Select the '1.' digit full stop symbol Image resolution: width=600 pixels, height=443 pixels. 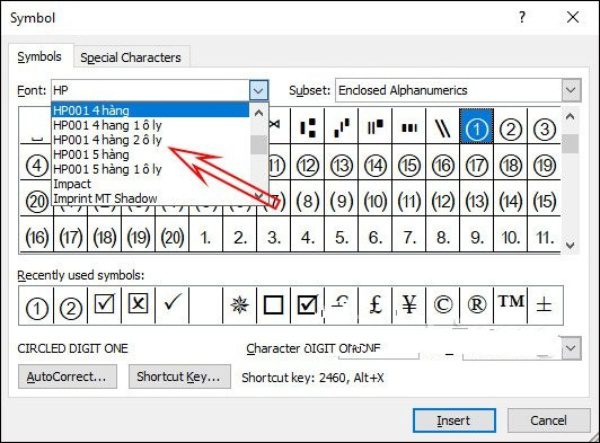pos(206,237)
